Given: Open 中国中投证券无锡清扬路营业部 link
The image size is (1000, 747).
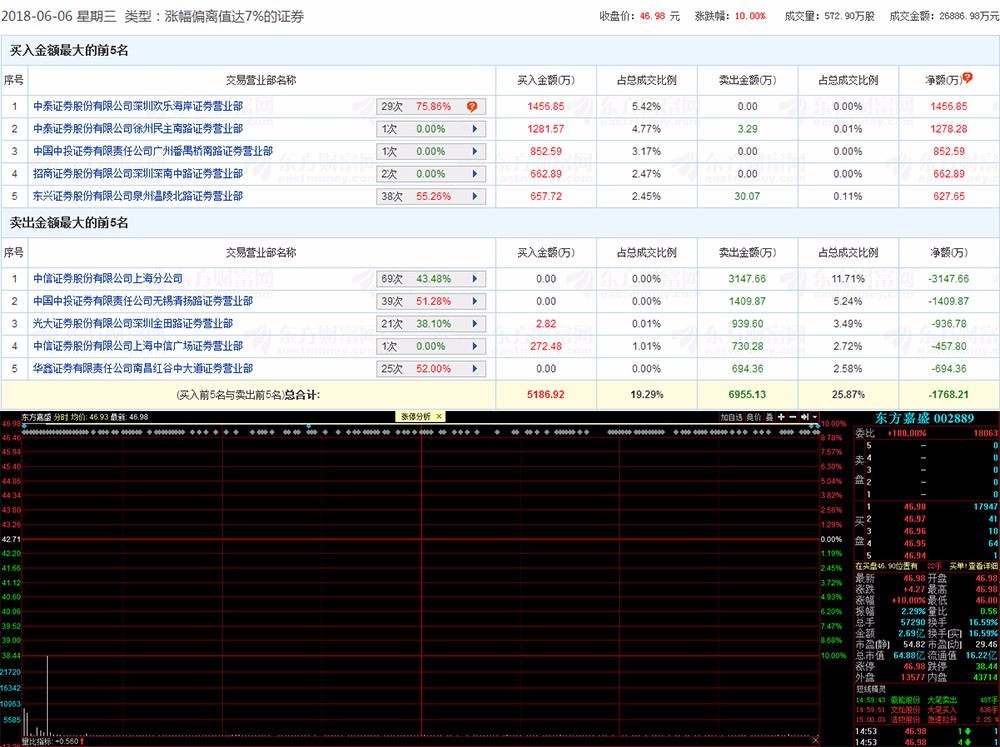Looking at the screenshot, I should tap(143, 301).
